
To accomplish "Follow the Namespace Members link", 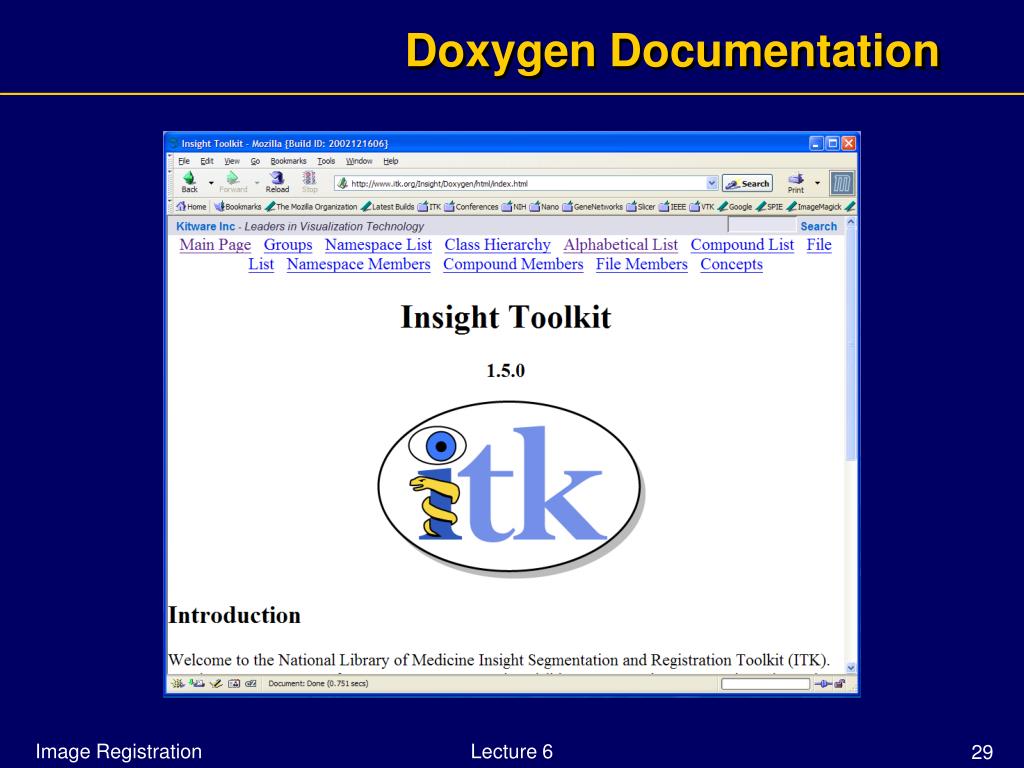I will coord(359,264).
